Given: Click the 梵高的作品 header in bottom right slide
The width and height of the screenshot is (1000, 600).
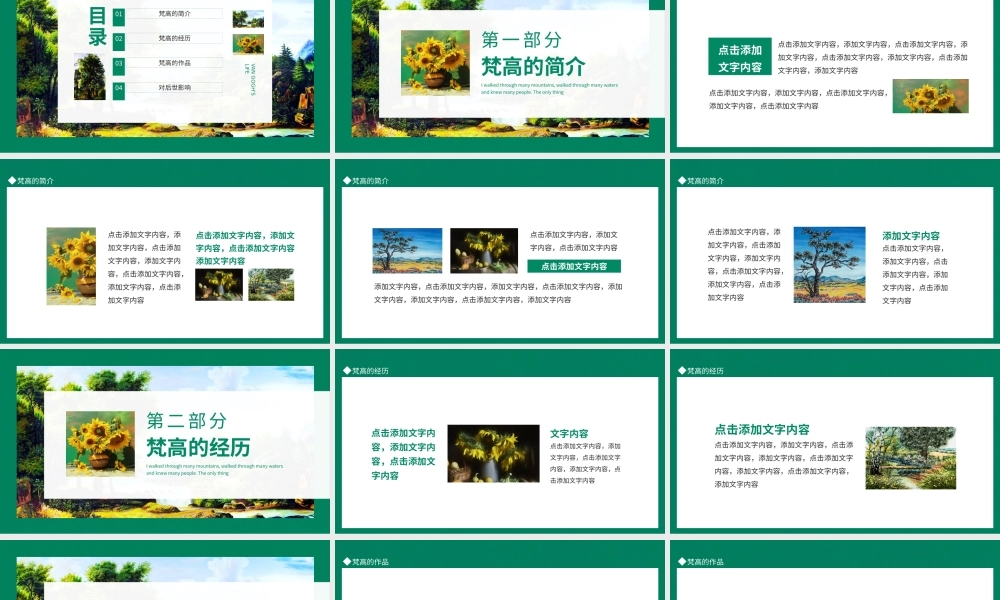Looking at the screenshot, I should pos(700,562).
